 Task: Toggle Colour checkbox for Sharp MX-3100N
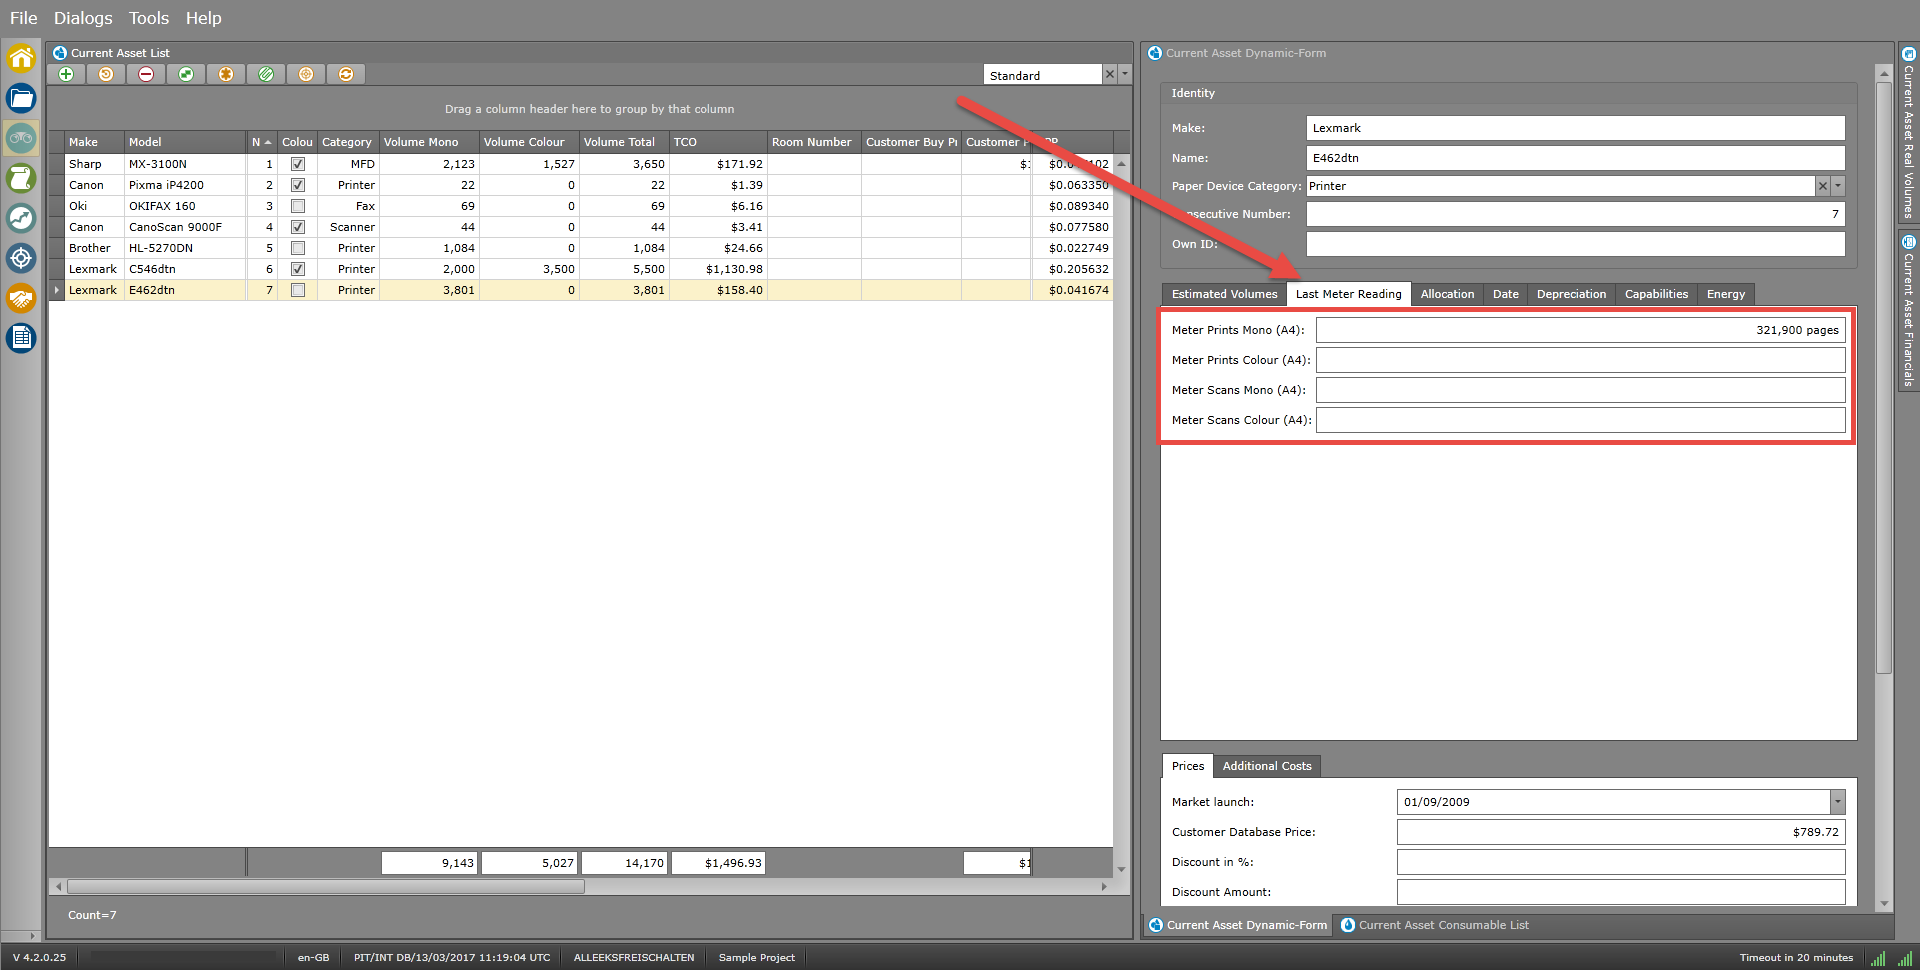pyautogui.click(x=298, y=164)
